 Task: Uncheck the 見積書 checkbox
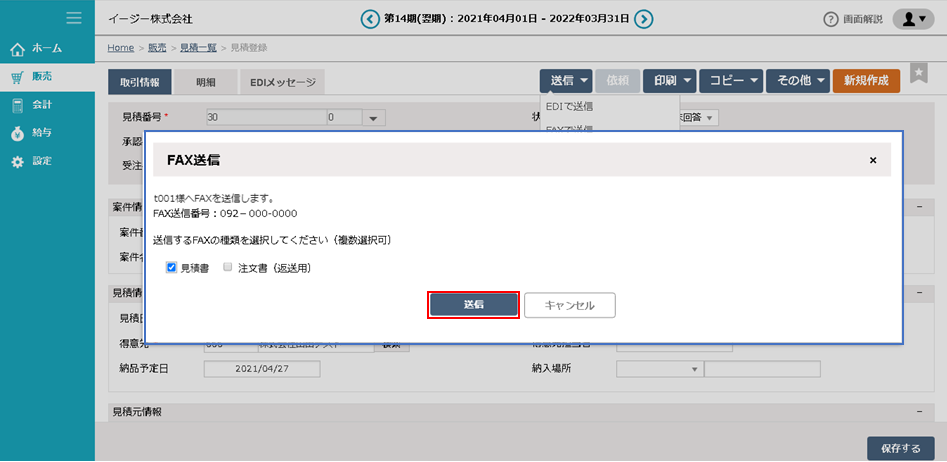click(172, 268)
